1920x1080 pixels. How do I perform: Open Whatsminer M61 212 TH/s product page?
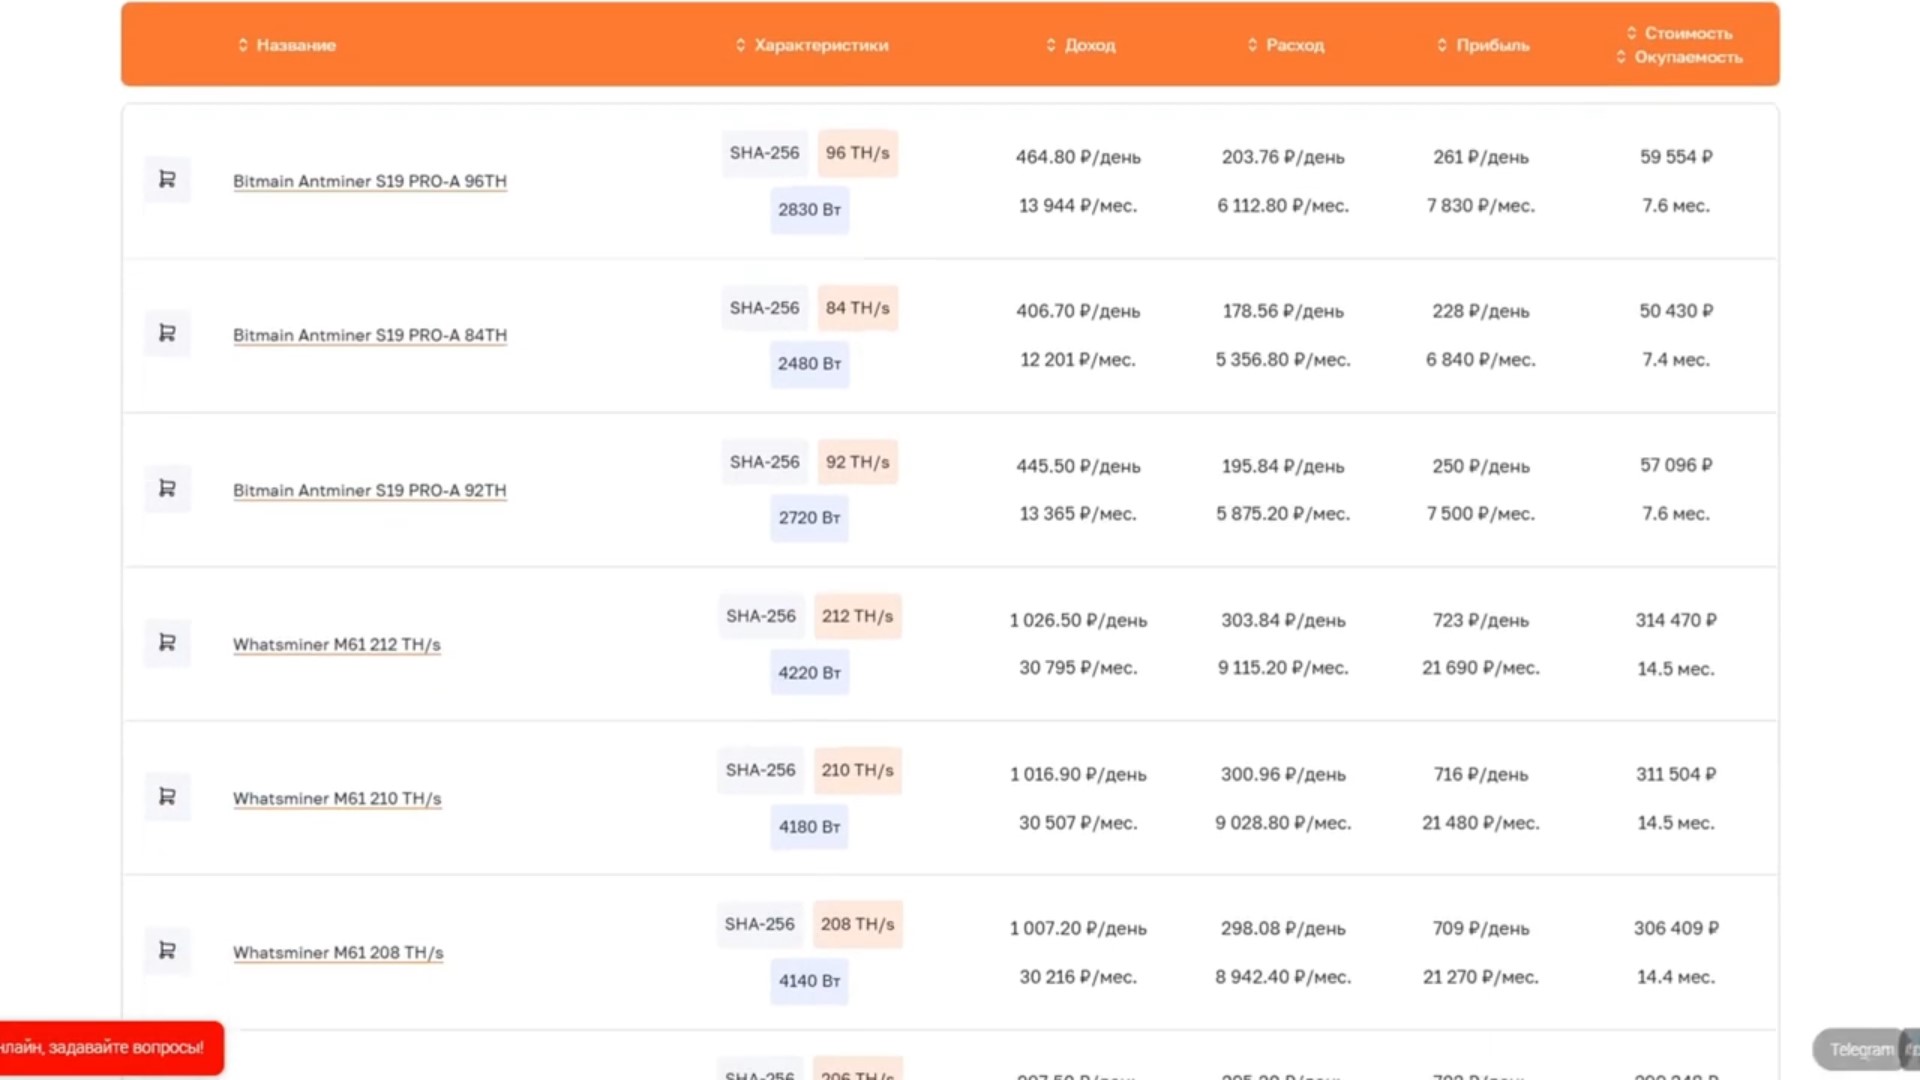[x=337, y=644]
